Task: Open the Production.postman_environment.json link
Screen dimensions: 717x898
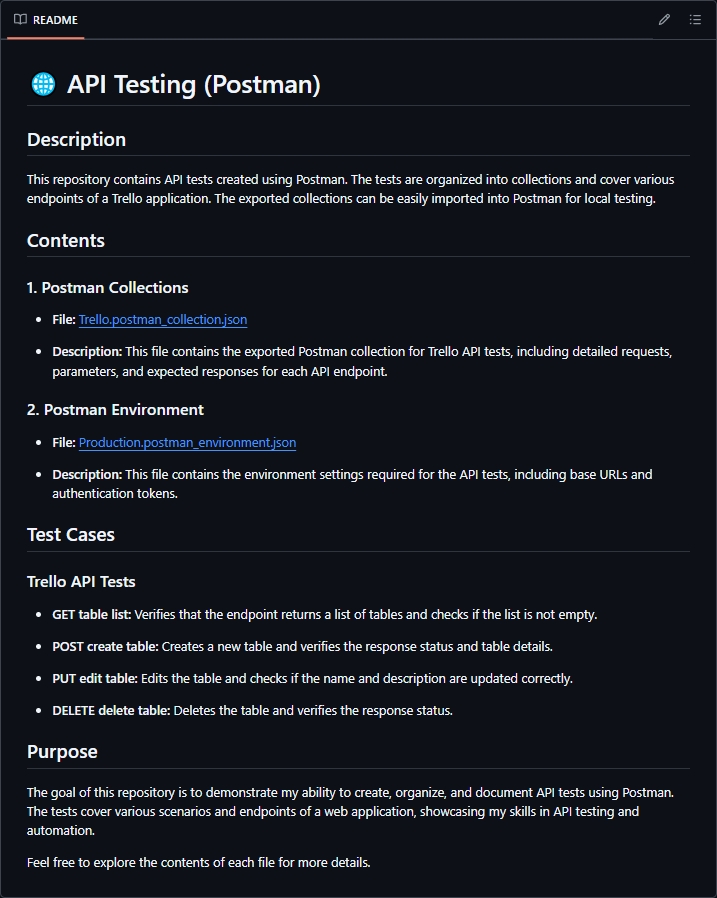Action: [x=187, y=442]
